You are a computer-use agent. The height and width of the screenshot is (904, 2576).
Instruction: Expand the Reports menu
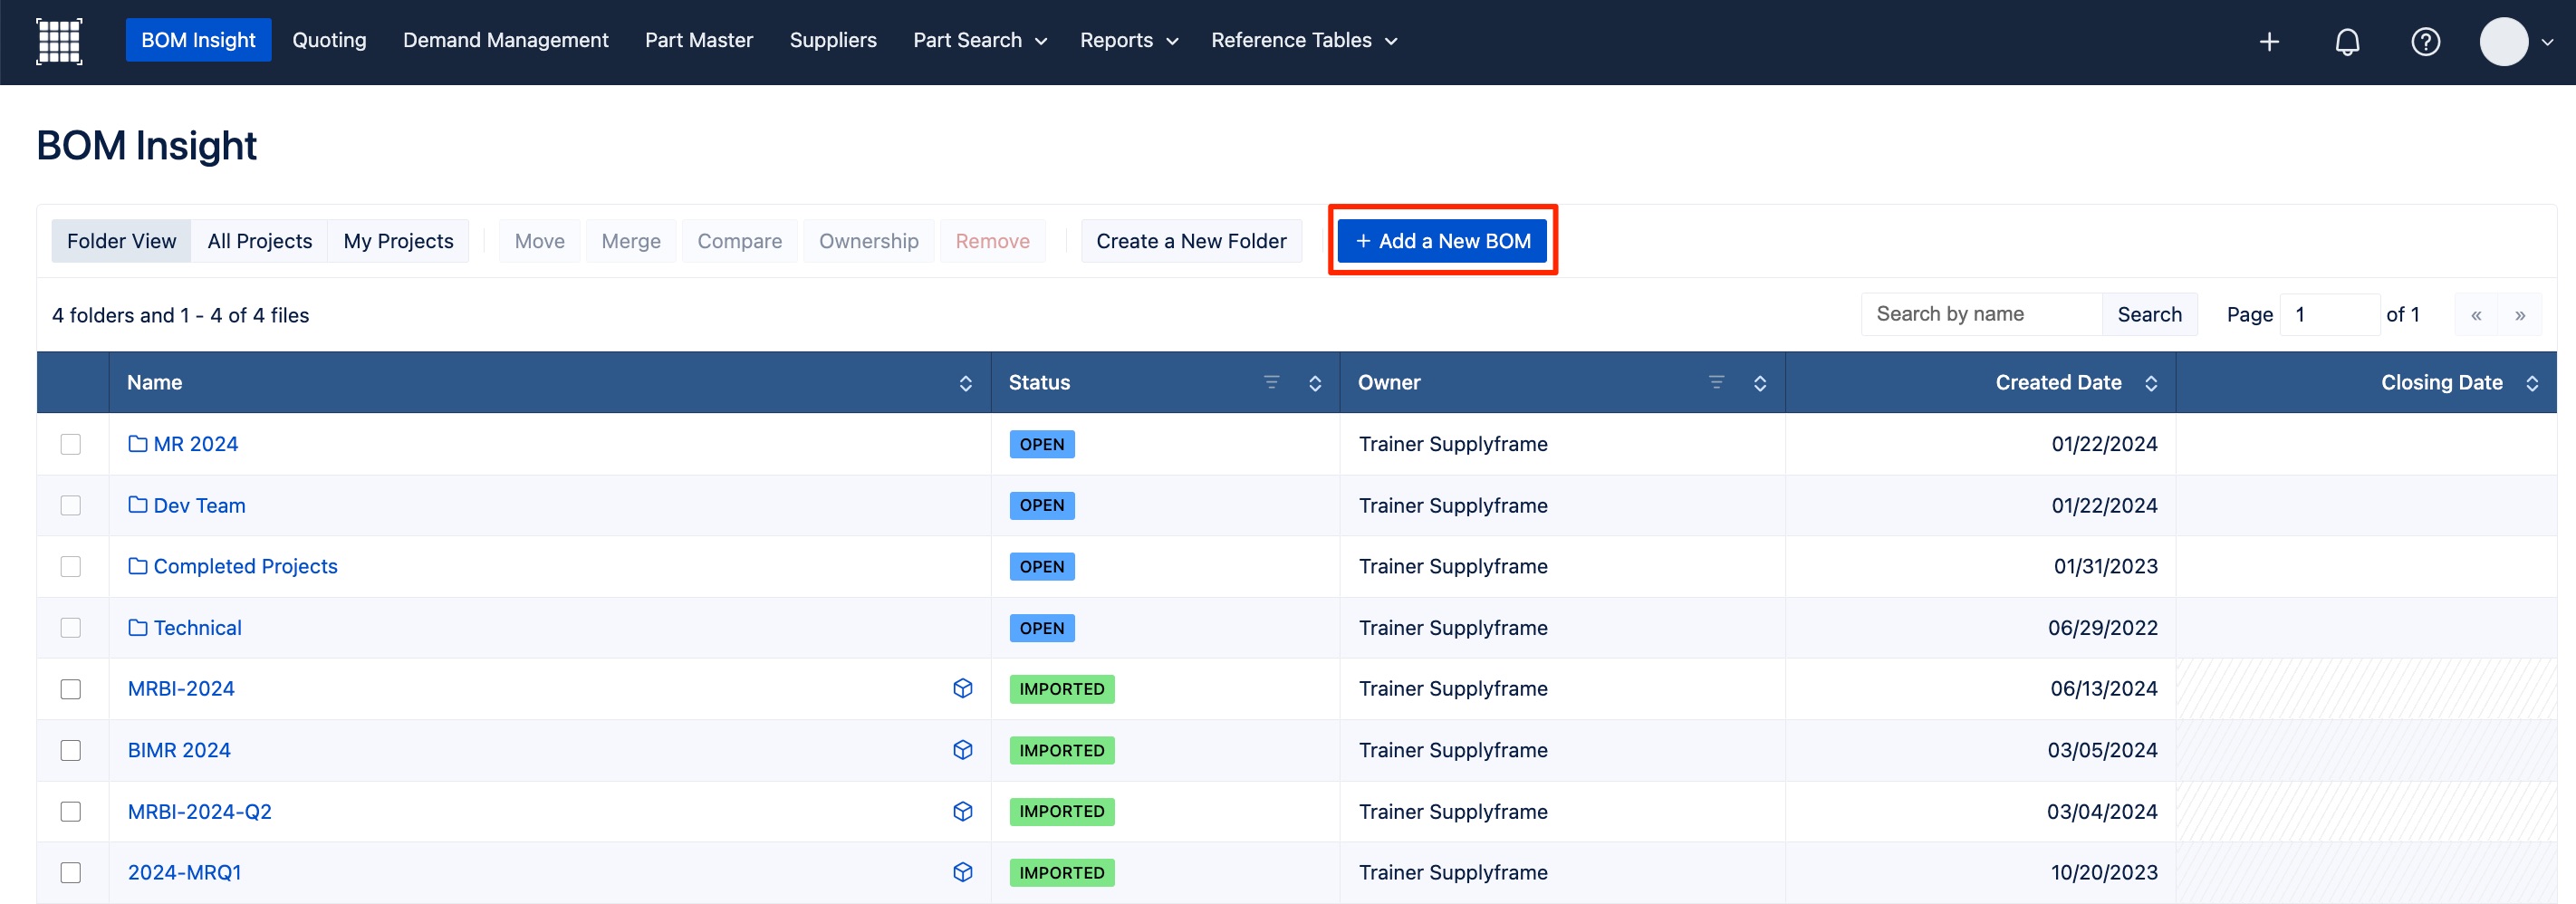pos(1128,41)
